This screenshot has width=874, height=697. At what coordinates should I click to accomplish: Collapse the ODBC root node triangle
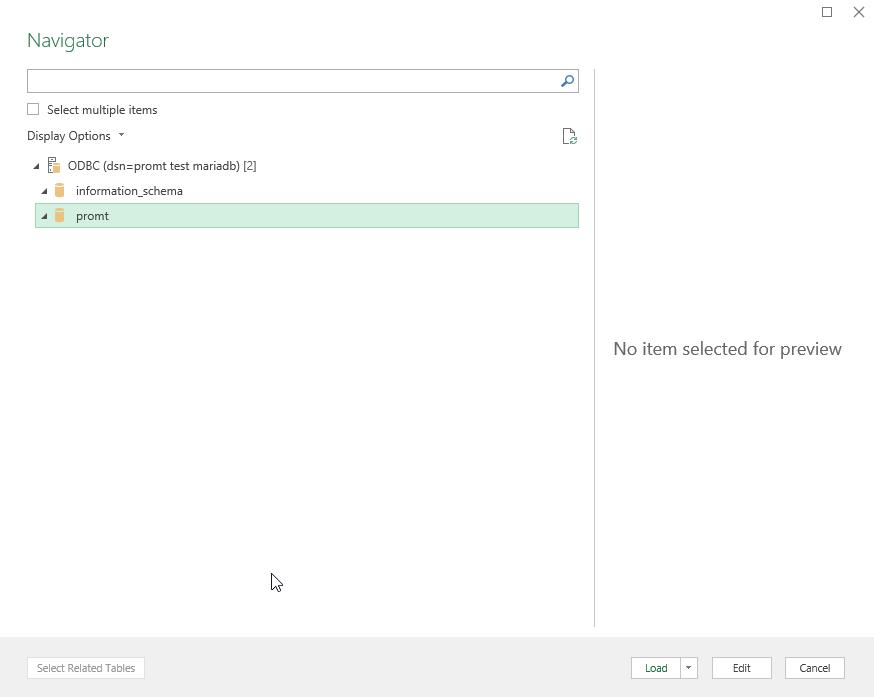pos(36,166)
